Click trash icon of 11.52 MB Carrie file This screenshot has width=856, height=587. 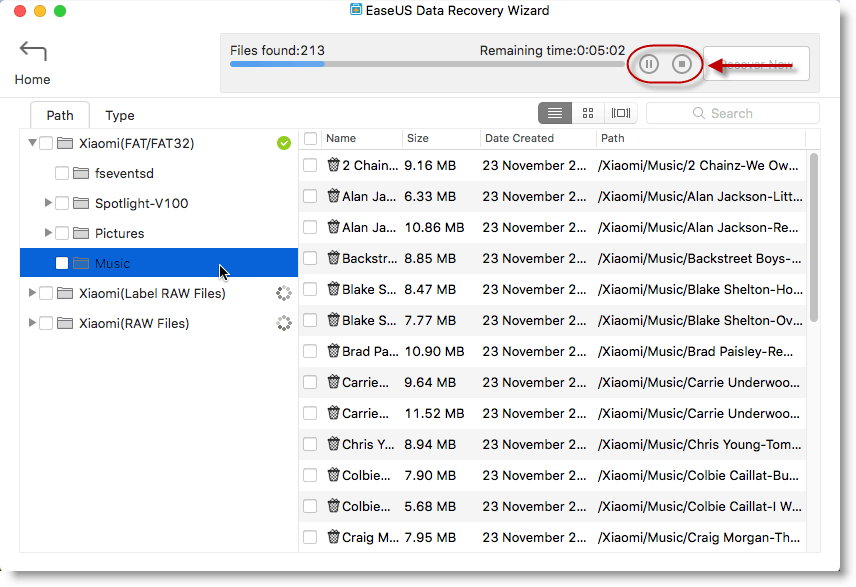tap(333, 413)
